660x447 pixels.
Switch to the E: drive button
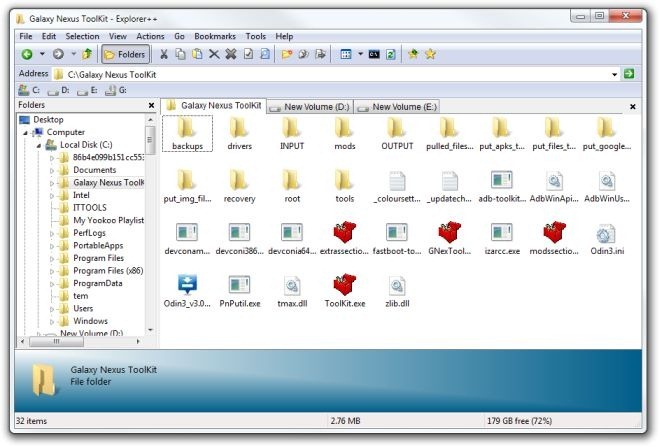pos(88,90)
